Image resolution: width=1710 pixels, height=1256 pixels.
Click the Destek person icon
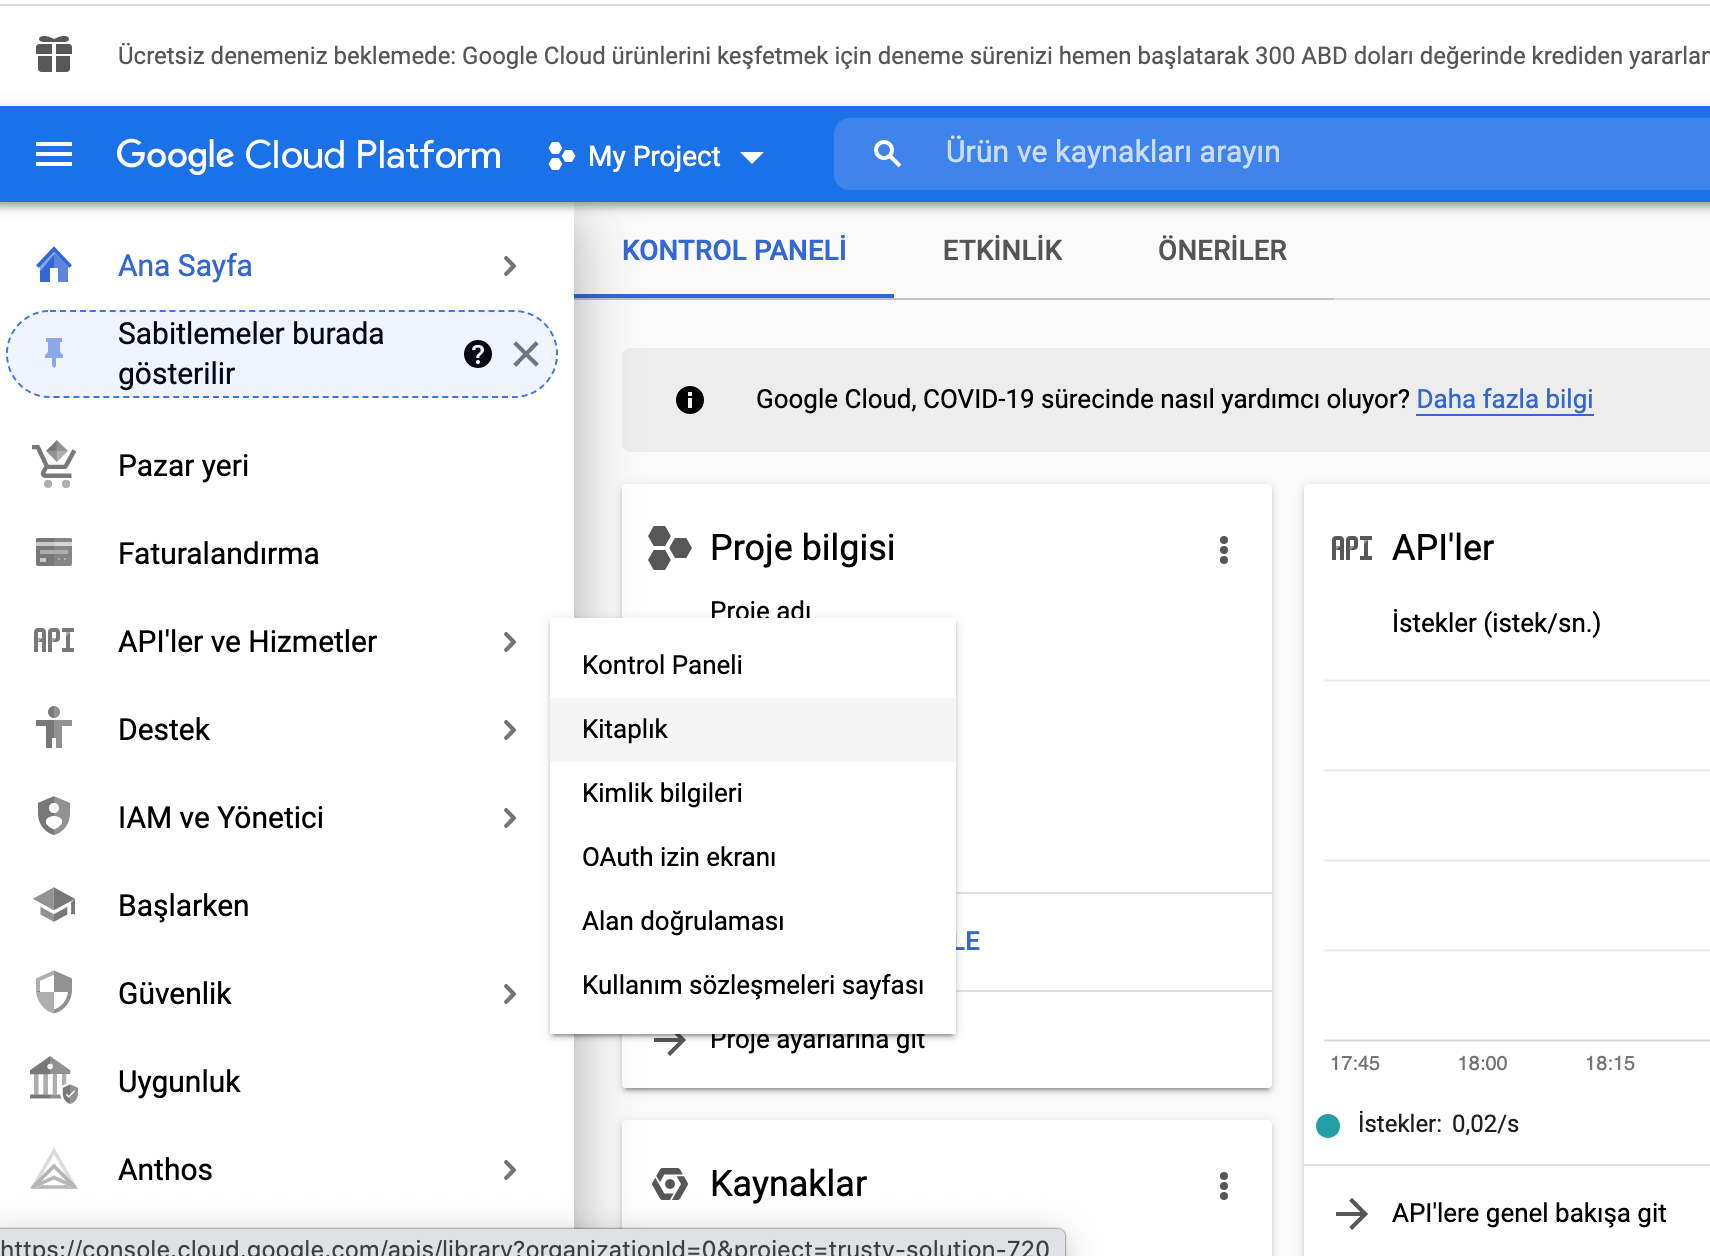coord(54,728)
